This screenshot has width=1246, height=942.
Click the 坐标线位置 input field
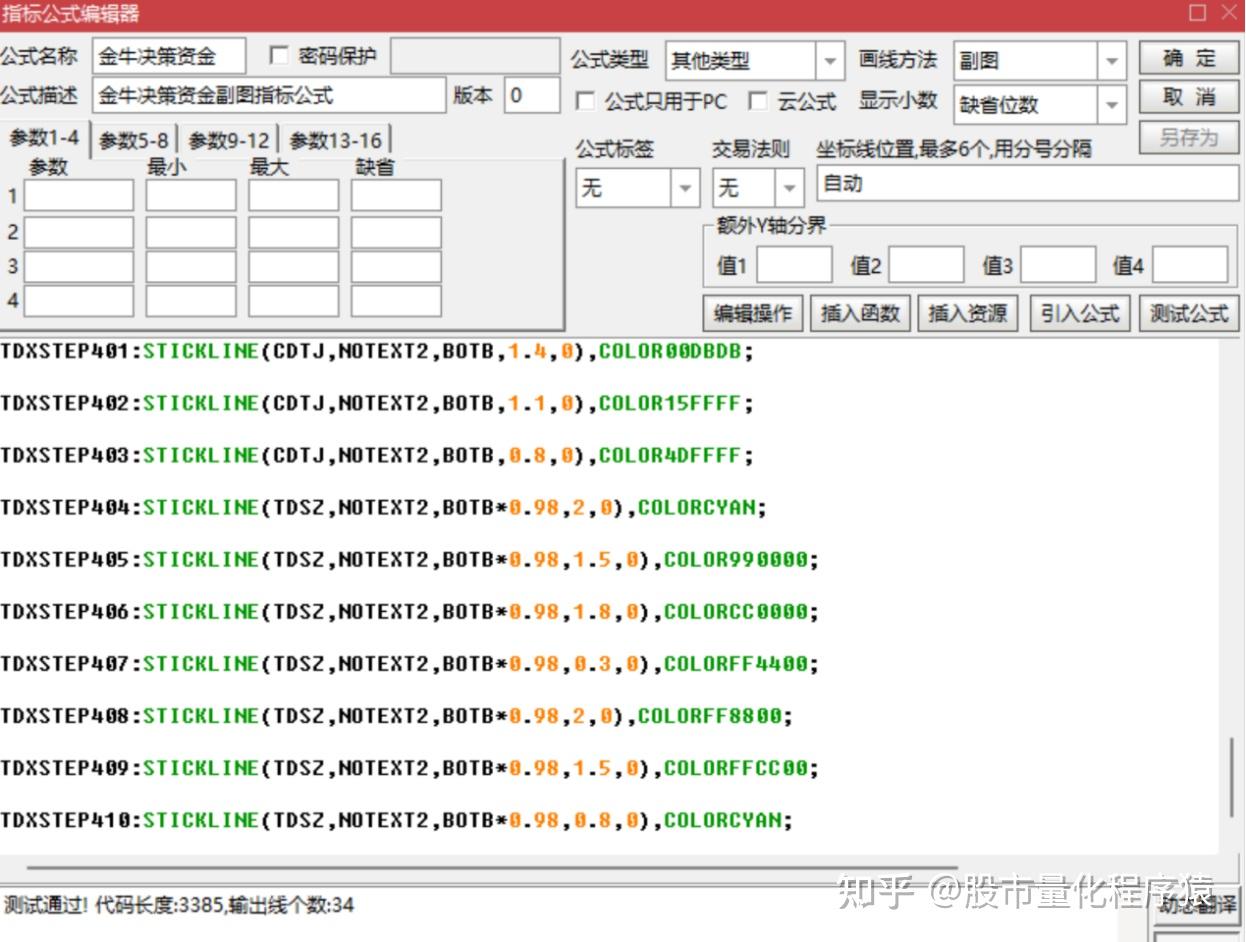1028,185
